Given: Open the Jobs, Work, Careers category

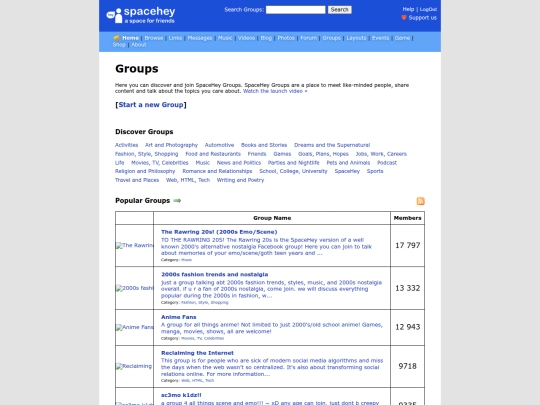Looking at the screenshot, I should [381, 154].
